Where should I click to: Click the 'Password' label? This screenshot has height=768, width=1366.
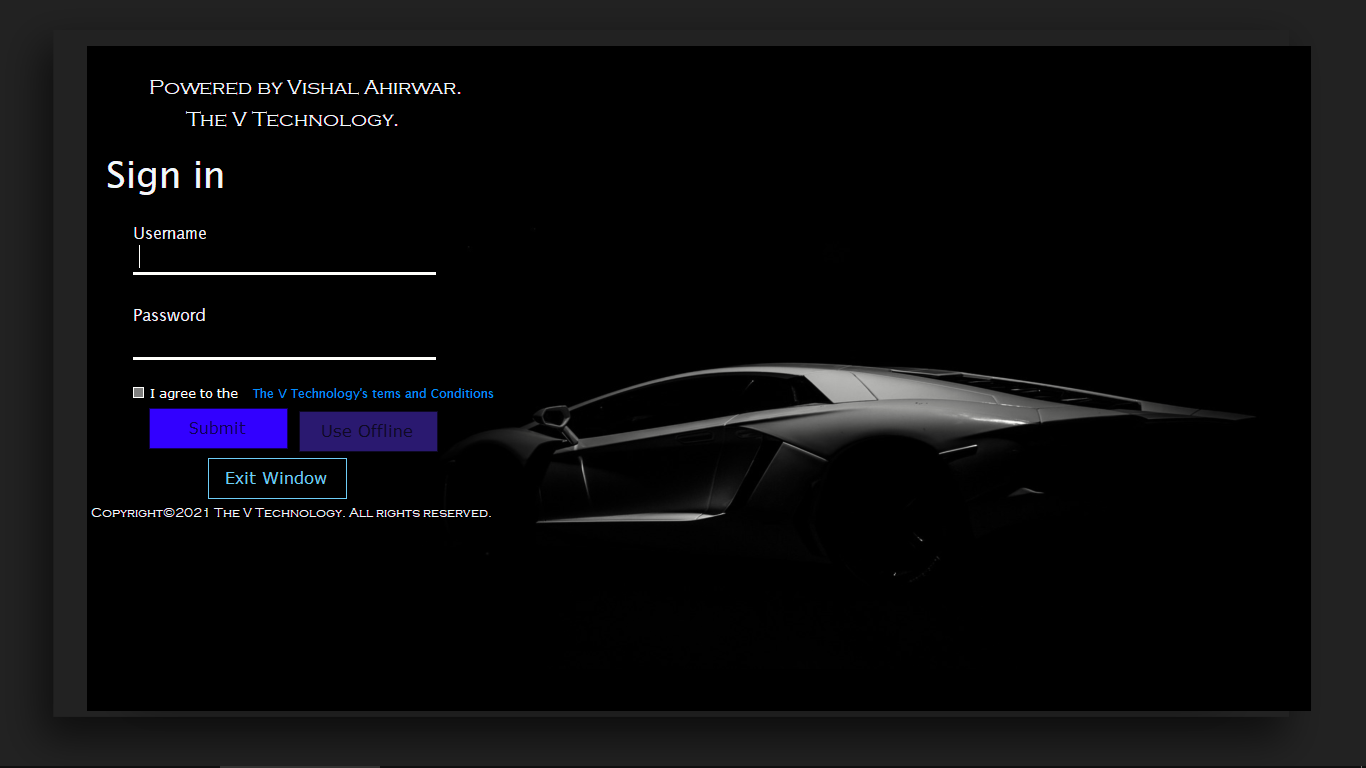click(169, 315)
